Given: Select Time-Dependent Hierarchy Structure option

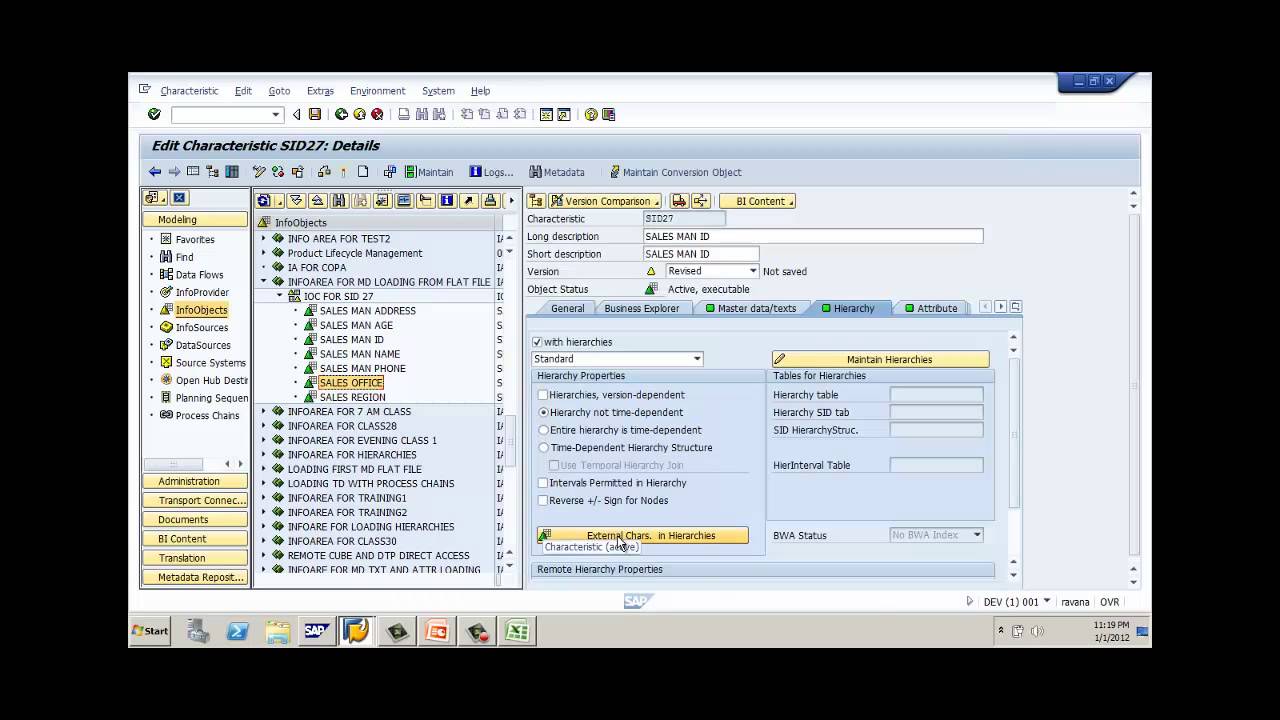Looking at the screenshot, I should tap(544, 448).
